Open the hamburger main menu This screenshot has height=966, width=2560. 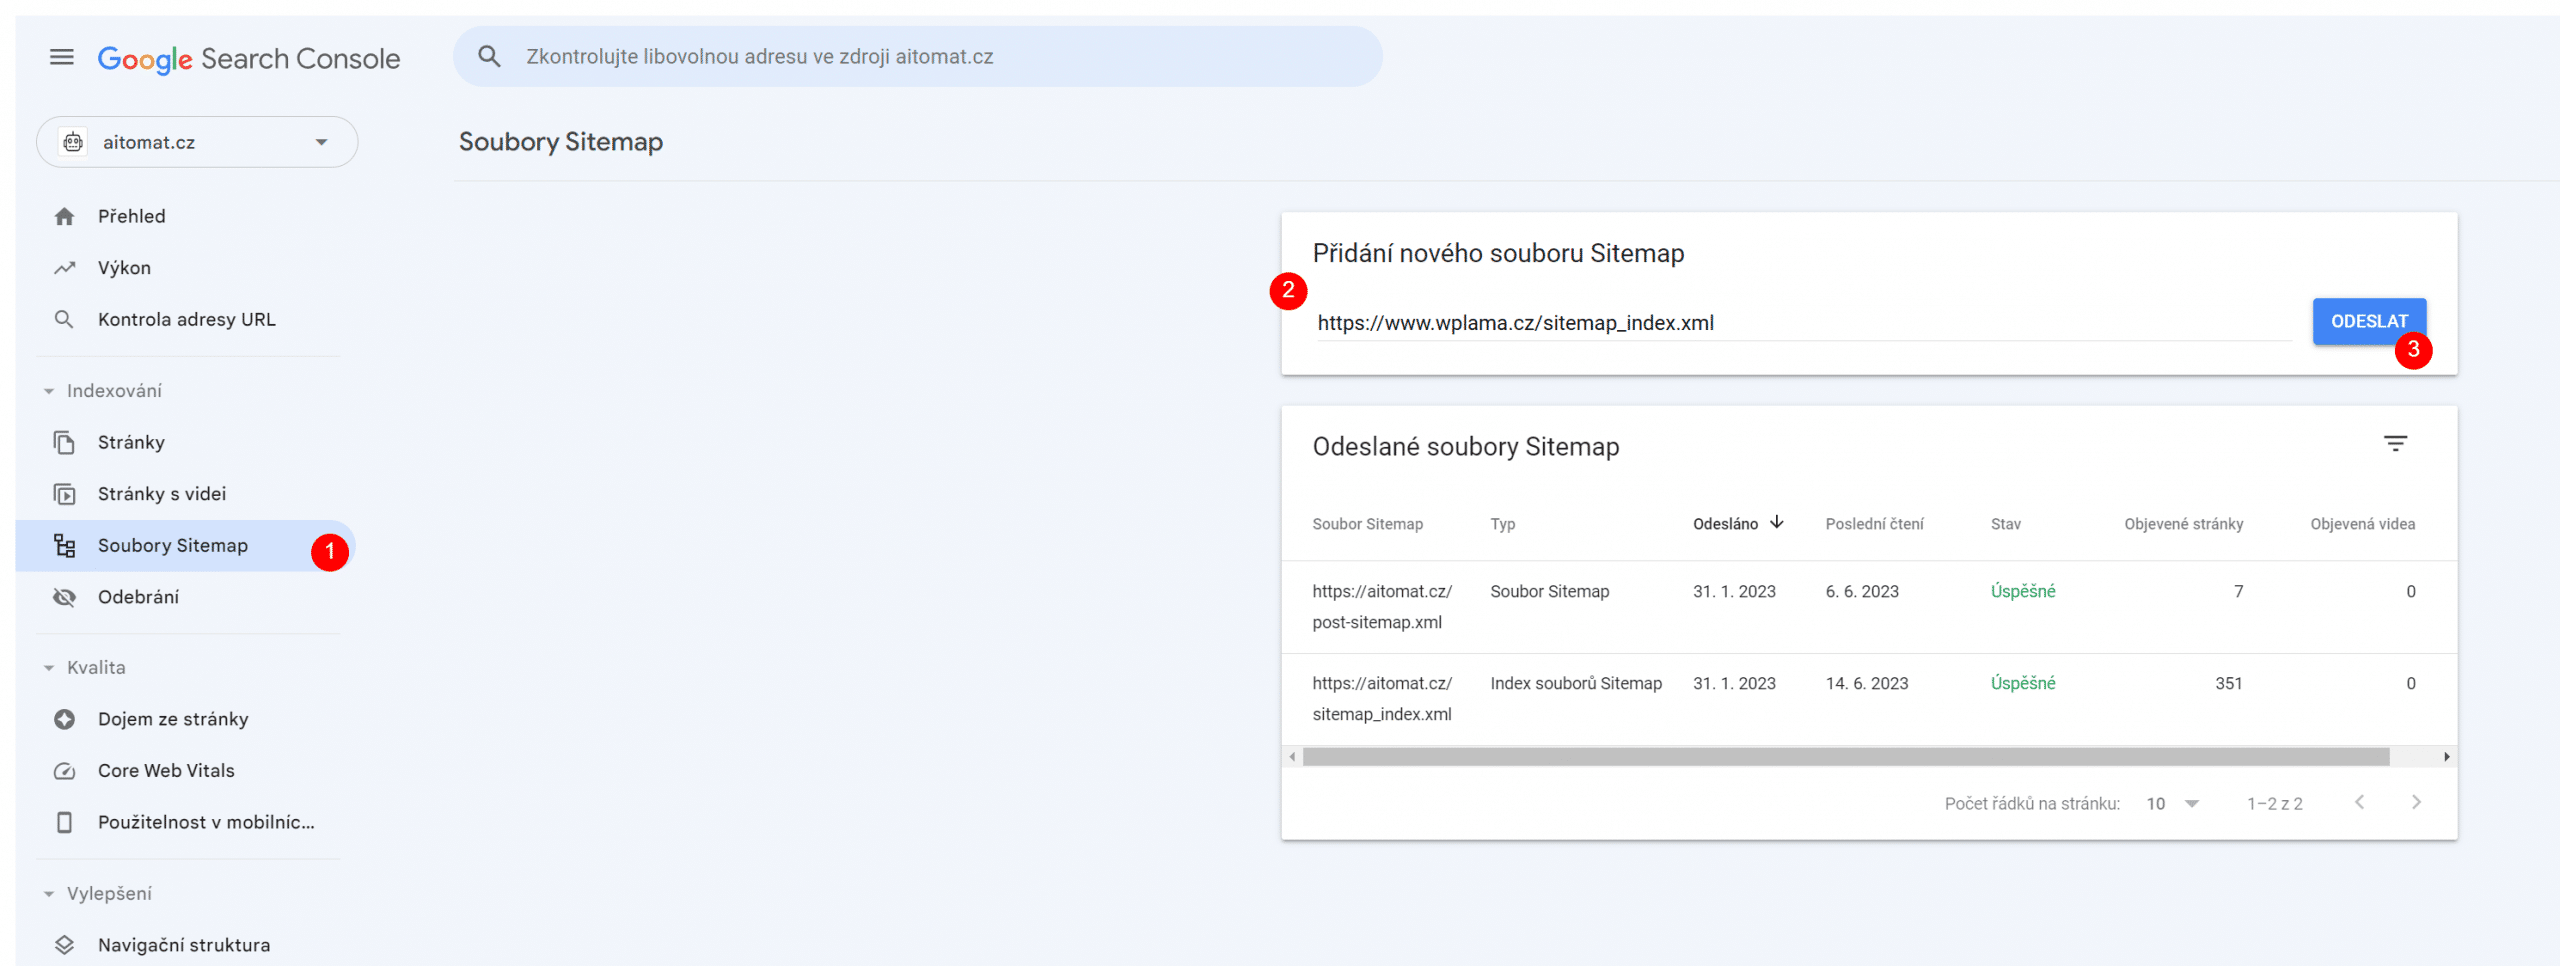click(x=62, y=57)
